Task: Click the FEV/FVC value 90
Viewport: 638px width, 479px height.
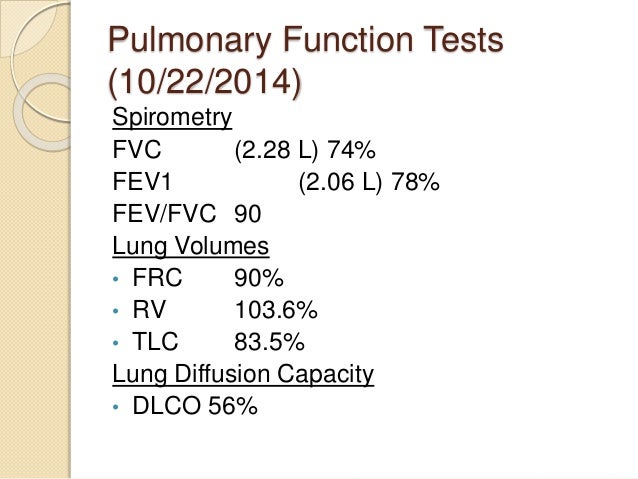Action: pos(247,214)
